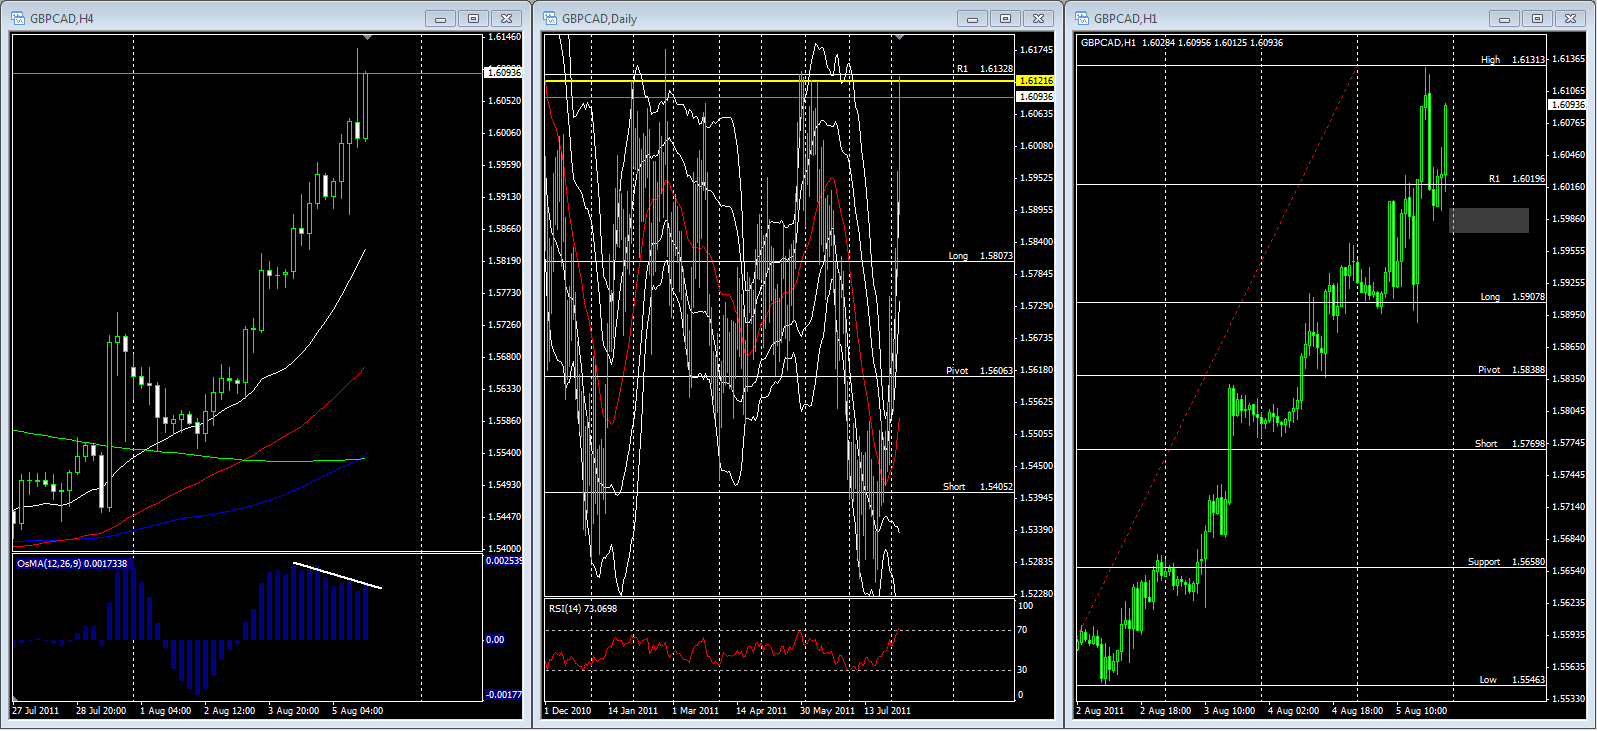
Task: Click the chart shift triangle in H4 window
Action: [x=367, y=37]
